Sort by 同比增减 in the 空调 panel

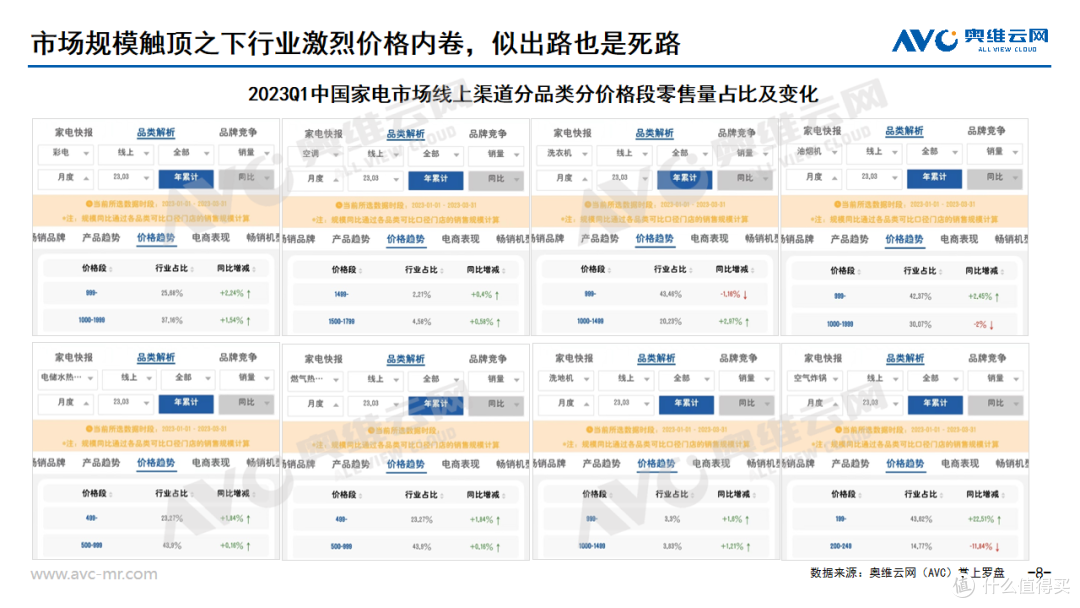tap(487, 271)
